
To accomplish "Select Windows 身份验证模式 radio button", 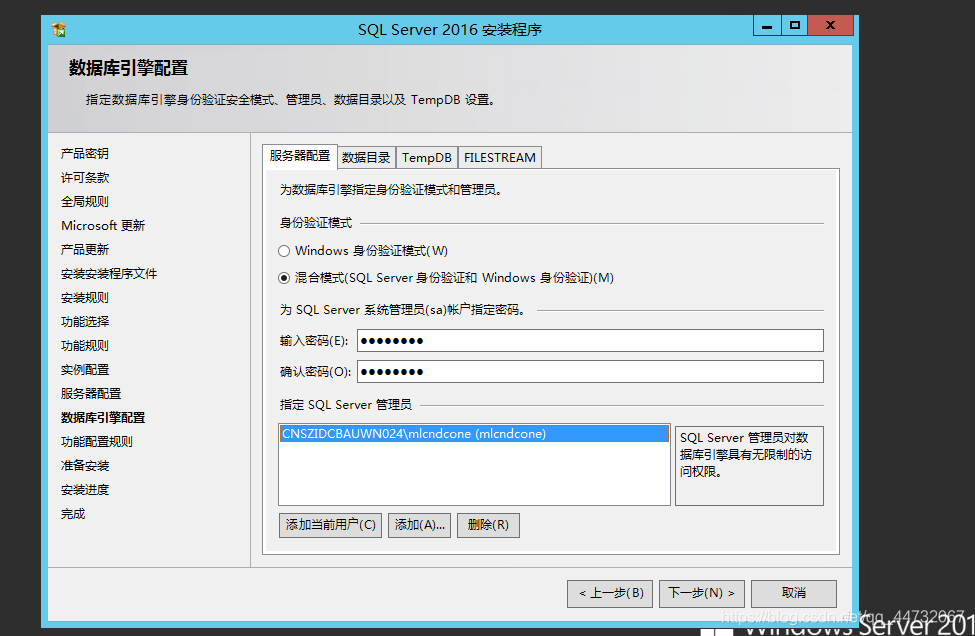I will (284, 251).
